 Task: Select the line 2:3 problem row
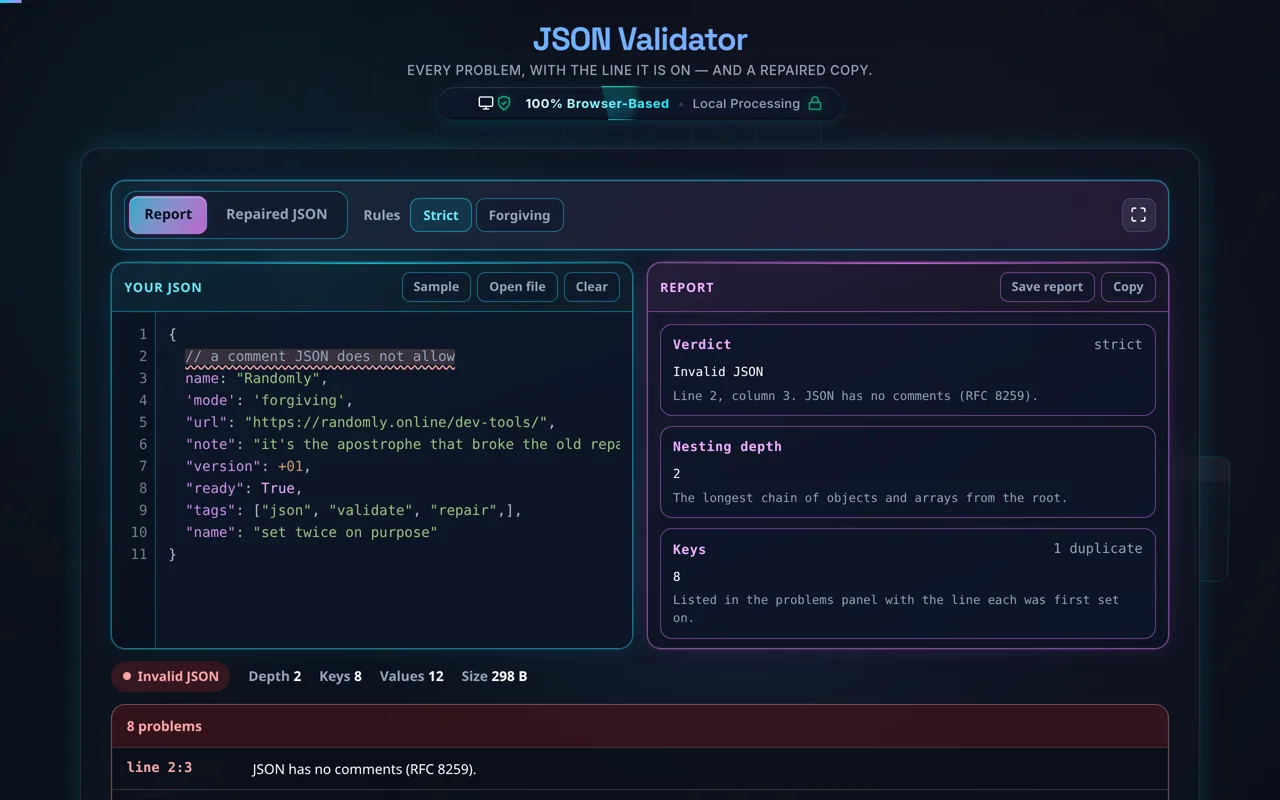coord(640,769)
